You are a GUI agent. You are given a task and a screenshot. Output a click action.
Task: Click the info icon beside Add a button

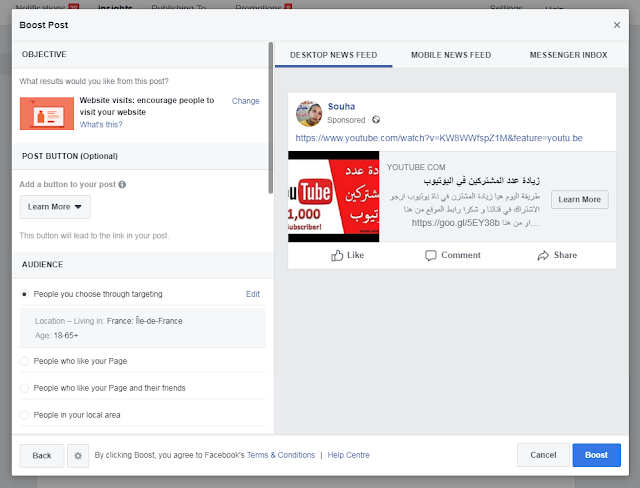pos(122,184)
